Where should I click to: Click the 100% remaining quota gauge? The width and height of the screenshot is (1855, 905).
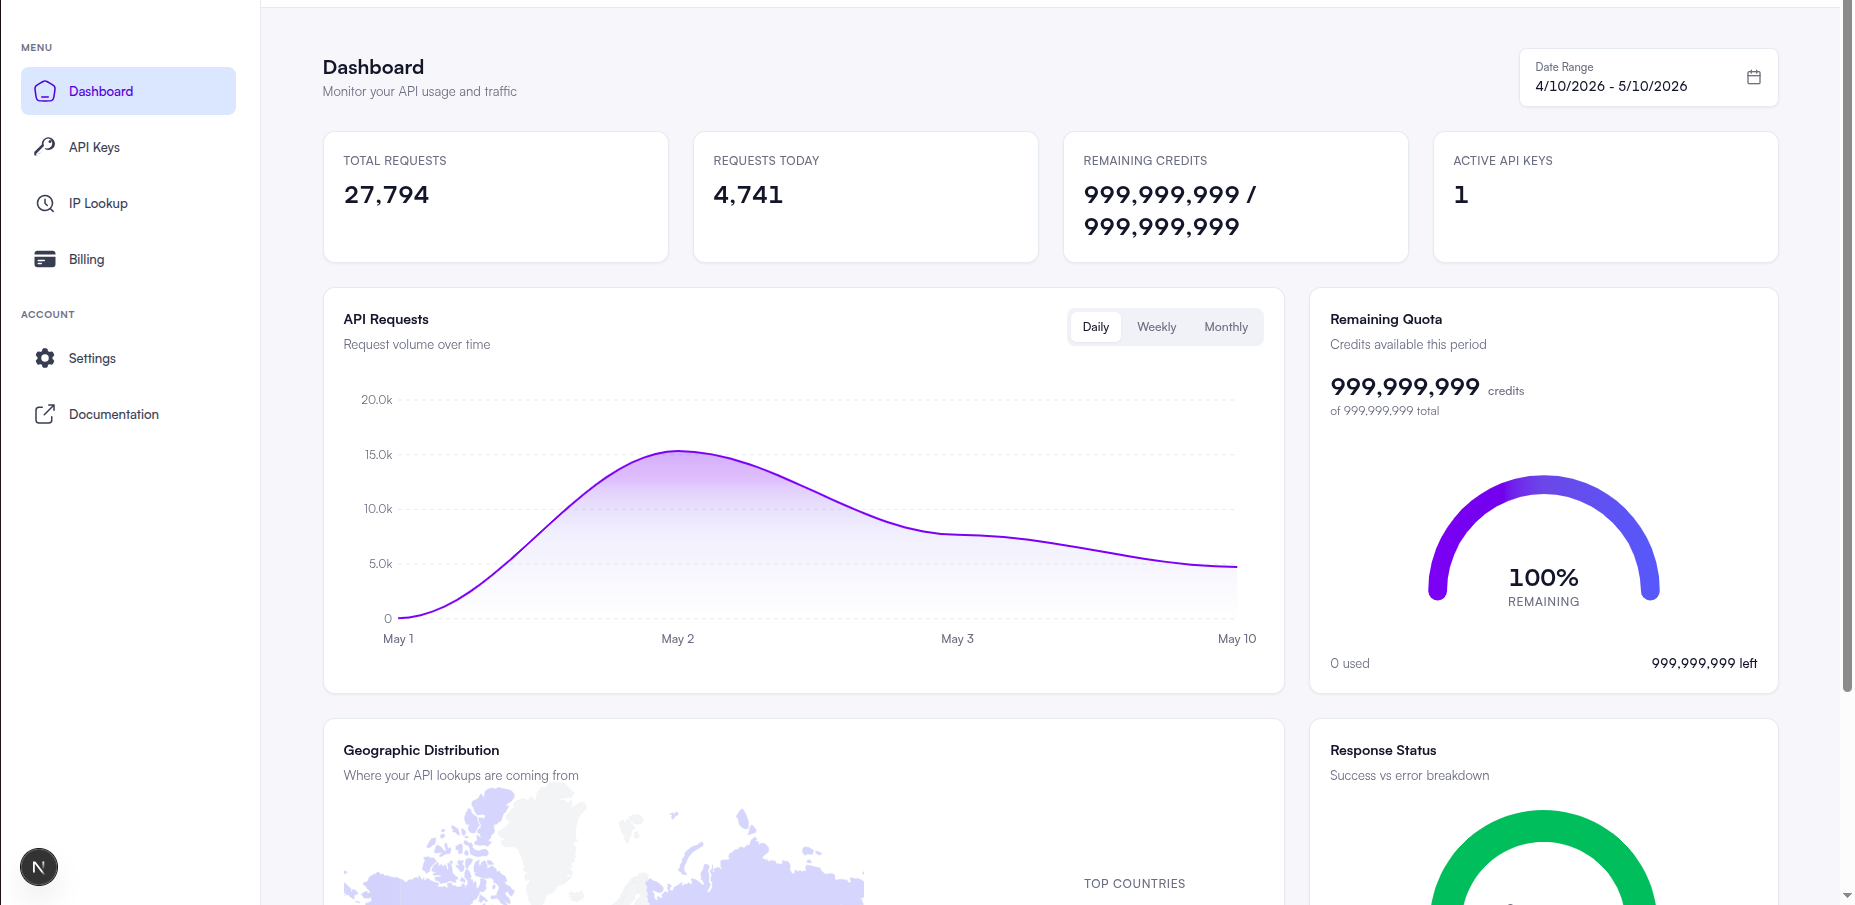[x=1544, y=540]
